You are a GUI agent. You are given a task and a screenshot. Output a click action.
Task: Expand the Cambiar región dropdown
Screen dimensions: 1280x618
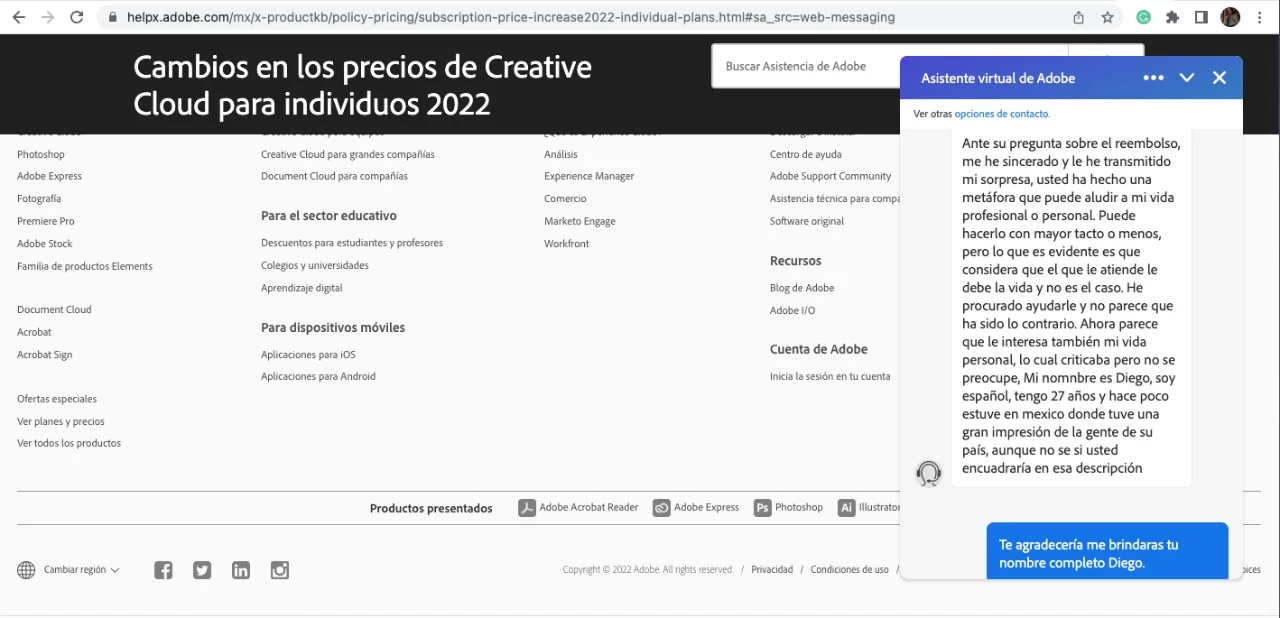82,570
